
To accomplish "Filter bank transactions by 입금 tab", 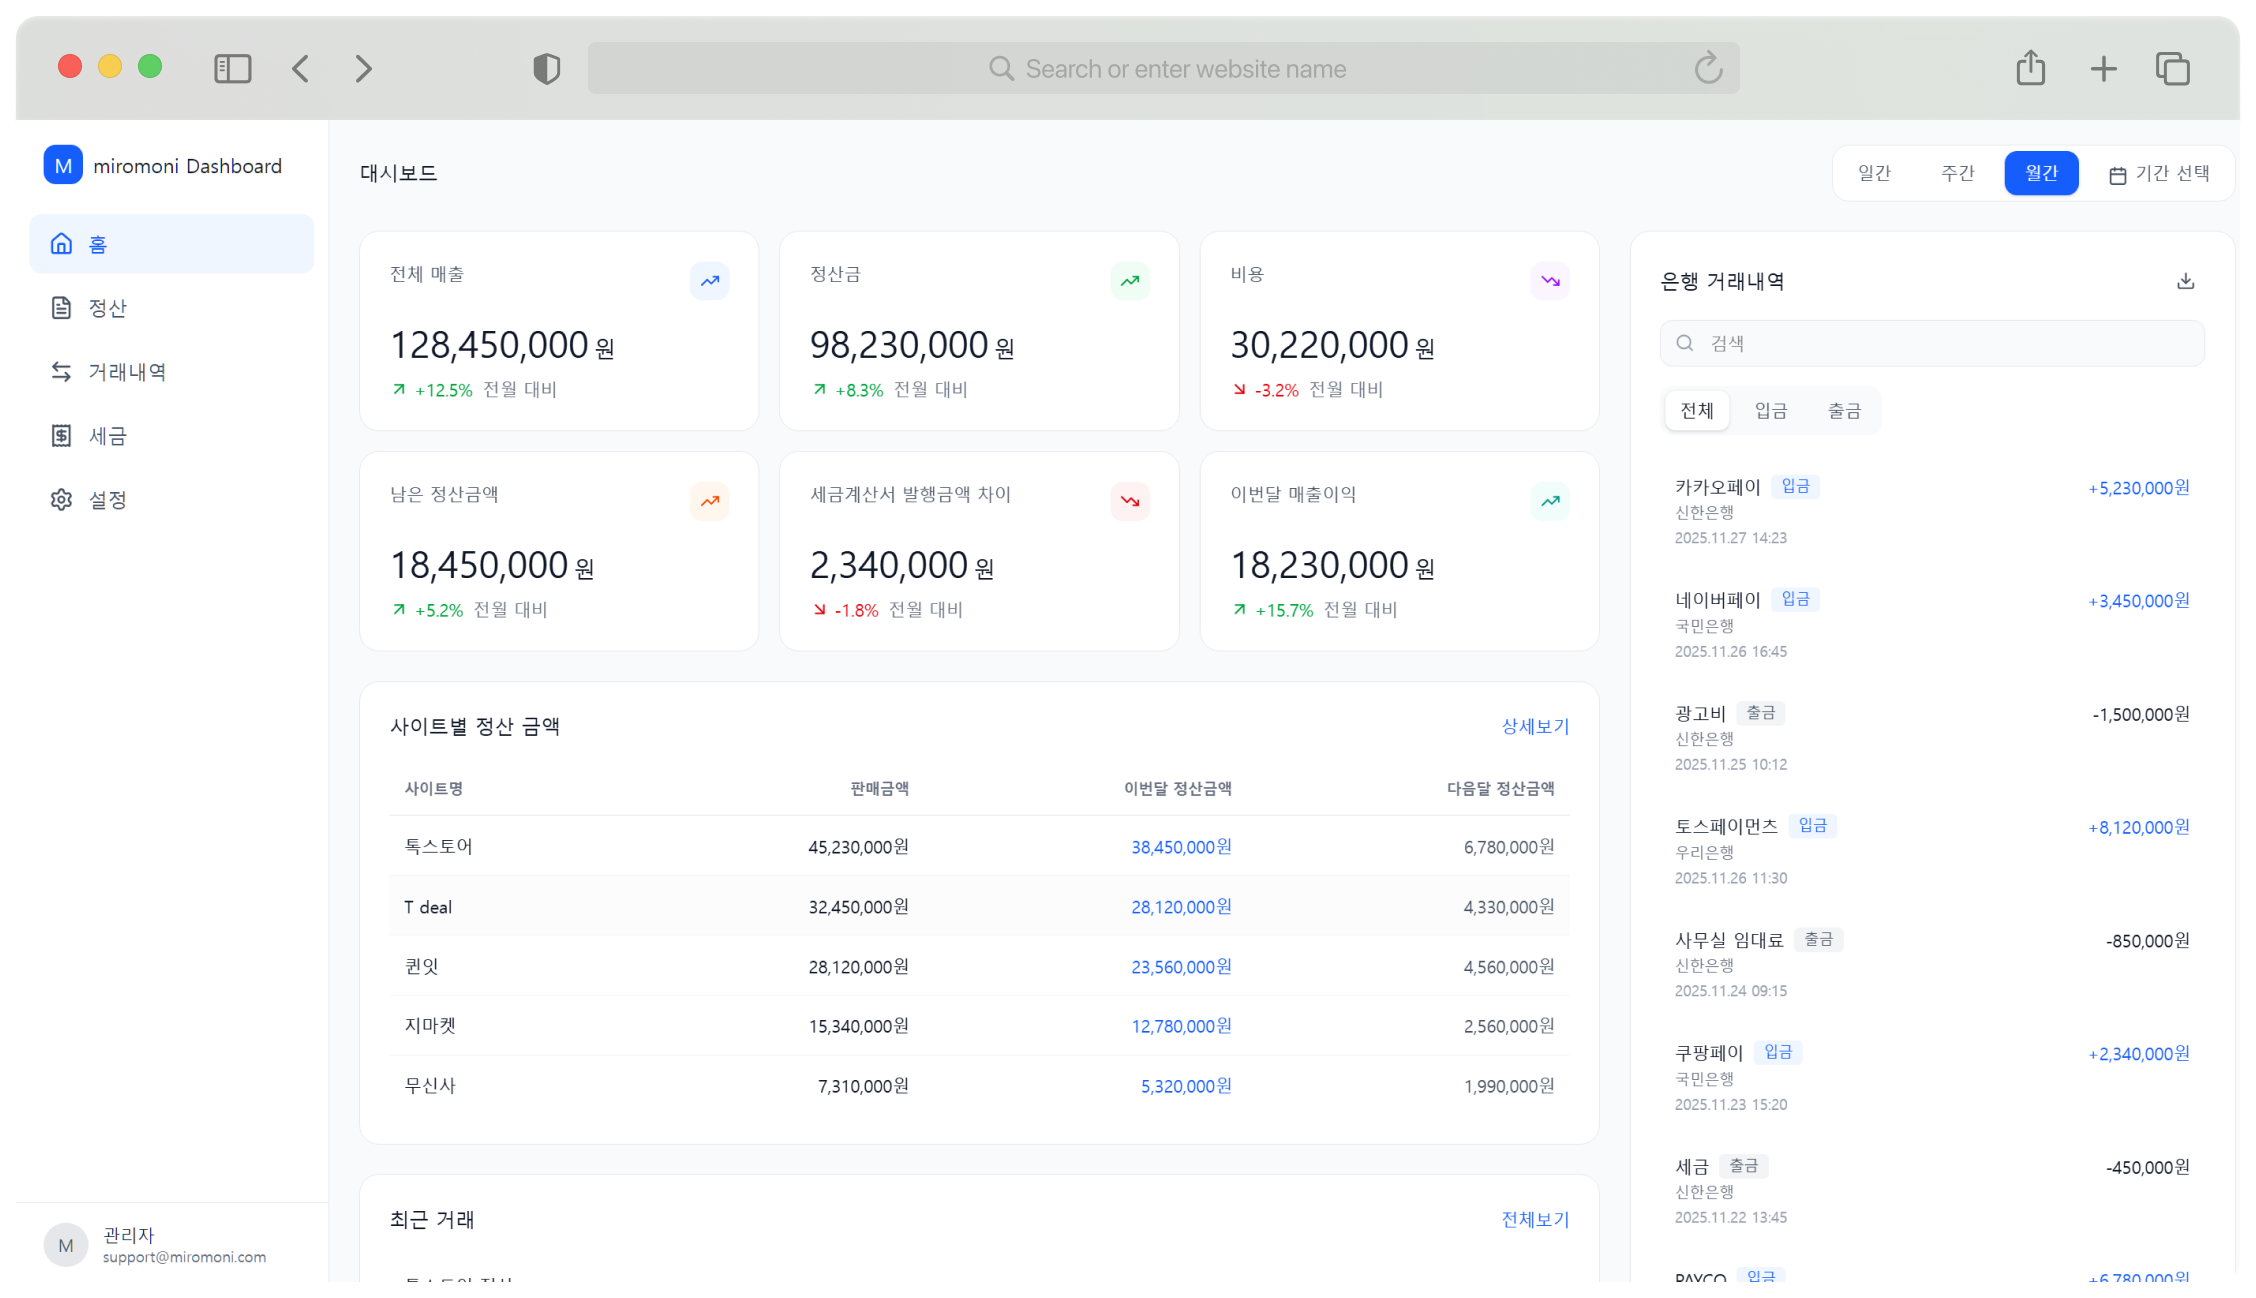I will [1770, 411].
